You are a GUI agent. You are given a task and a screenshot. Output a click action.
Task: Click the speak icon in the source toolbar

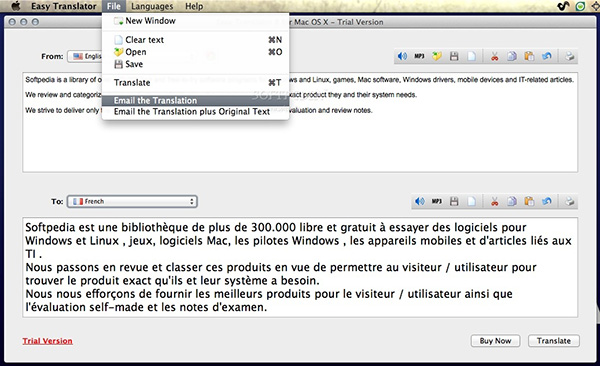click(402, 56)
